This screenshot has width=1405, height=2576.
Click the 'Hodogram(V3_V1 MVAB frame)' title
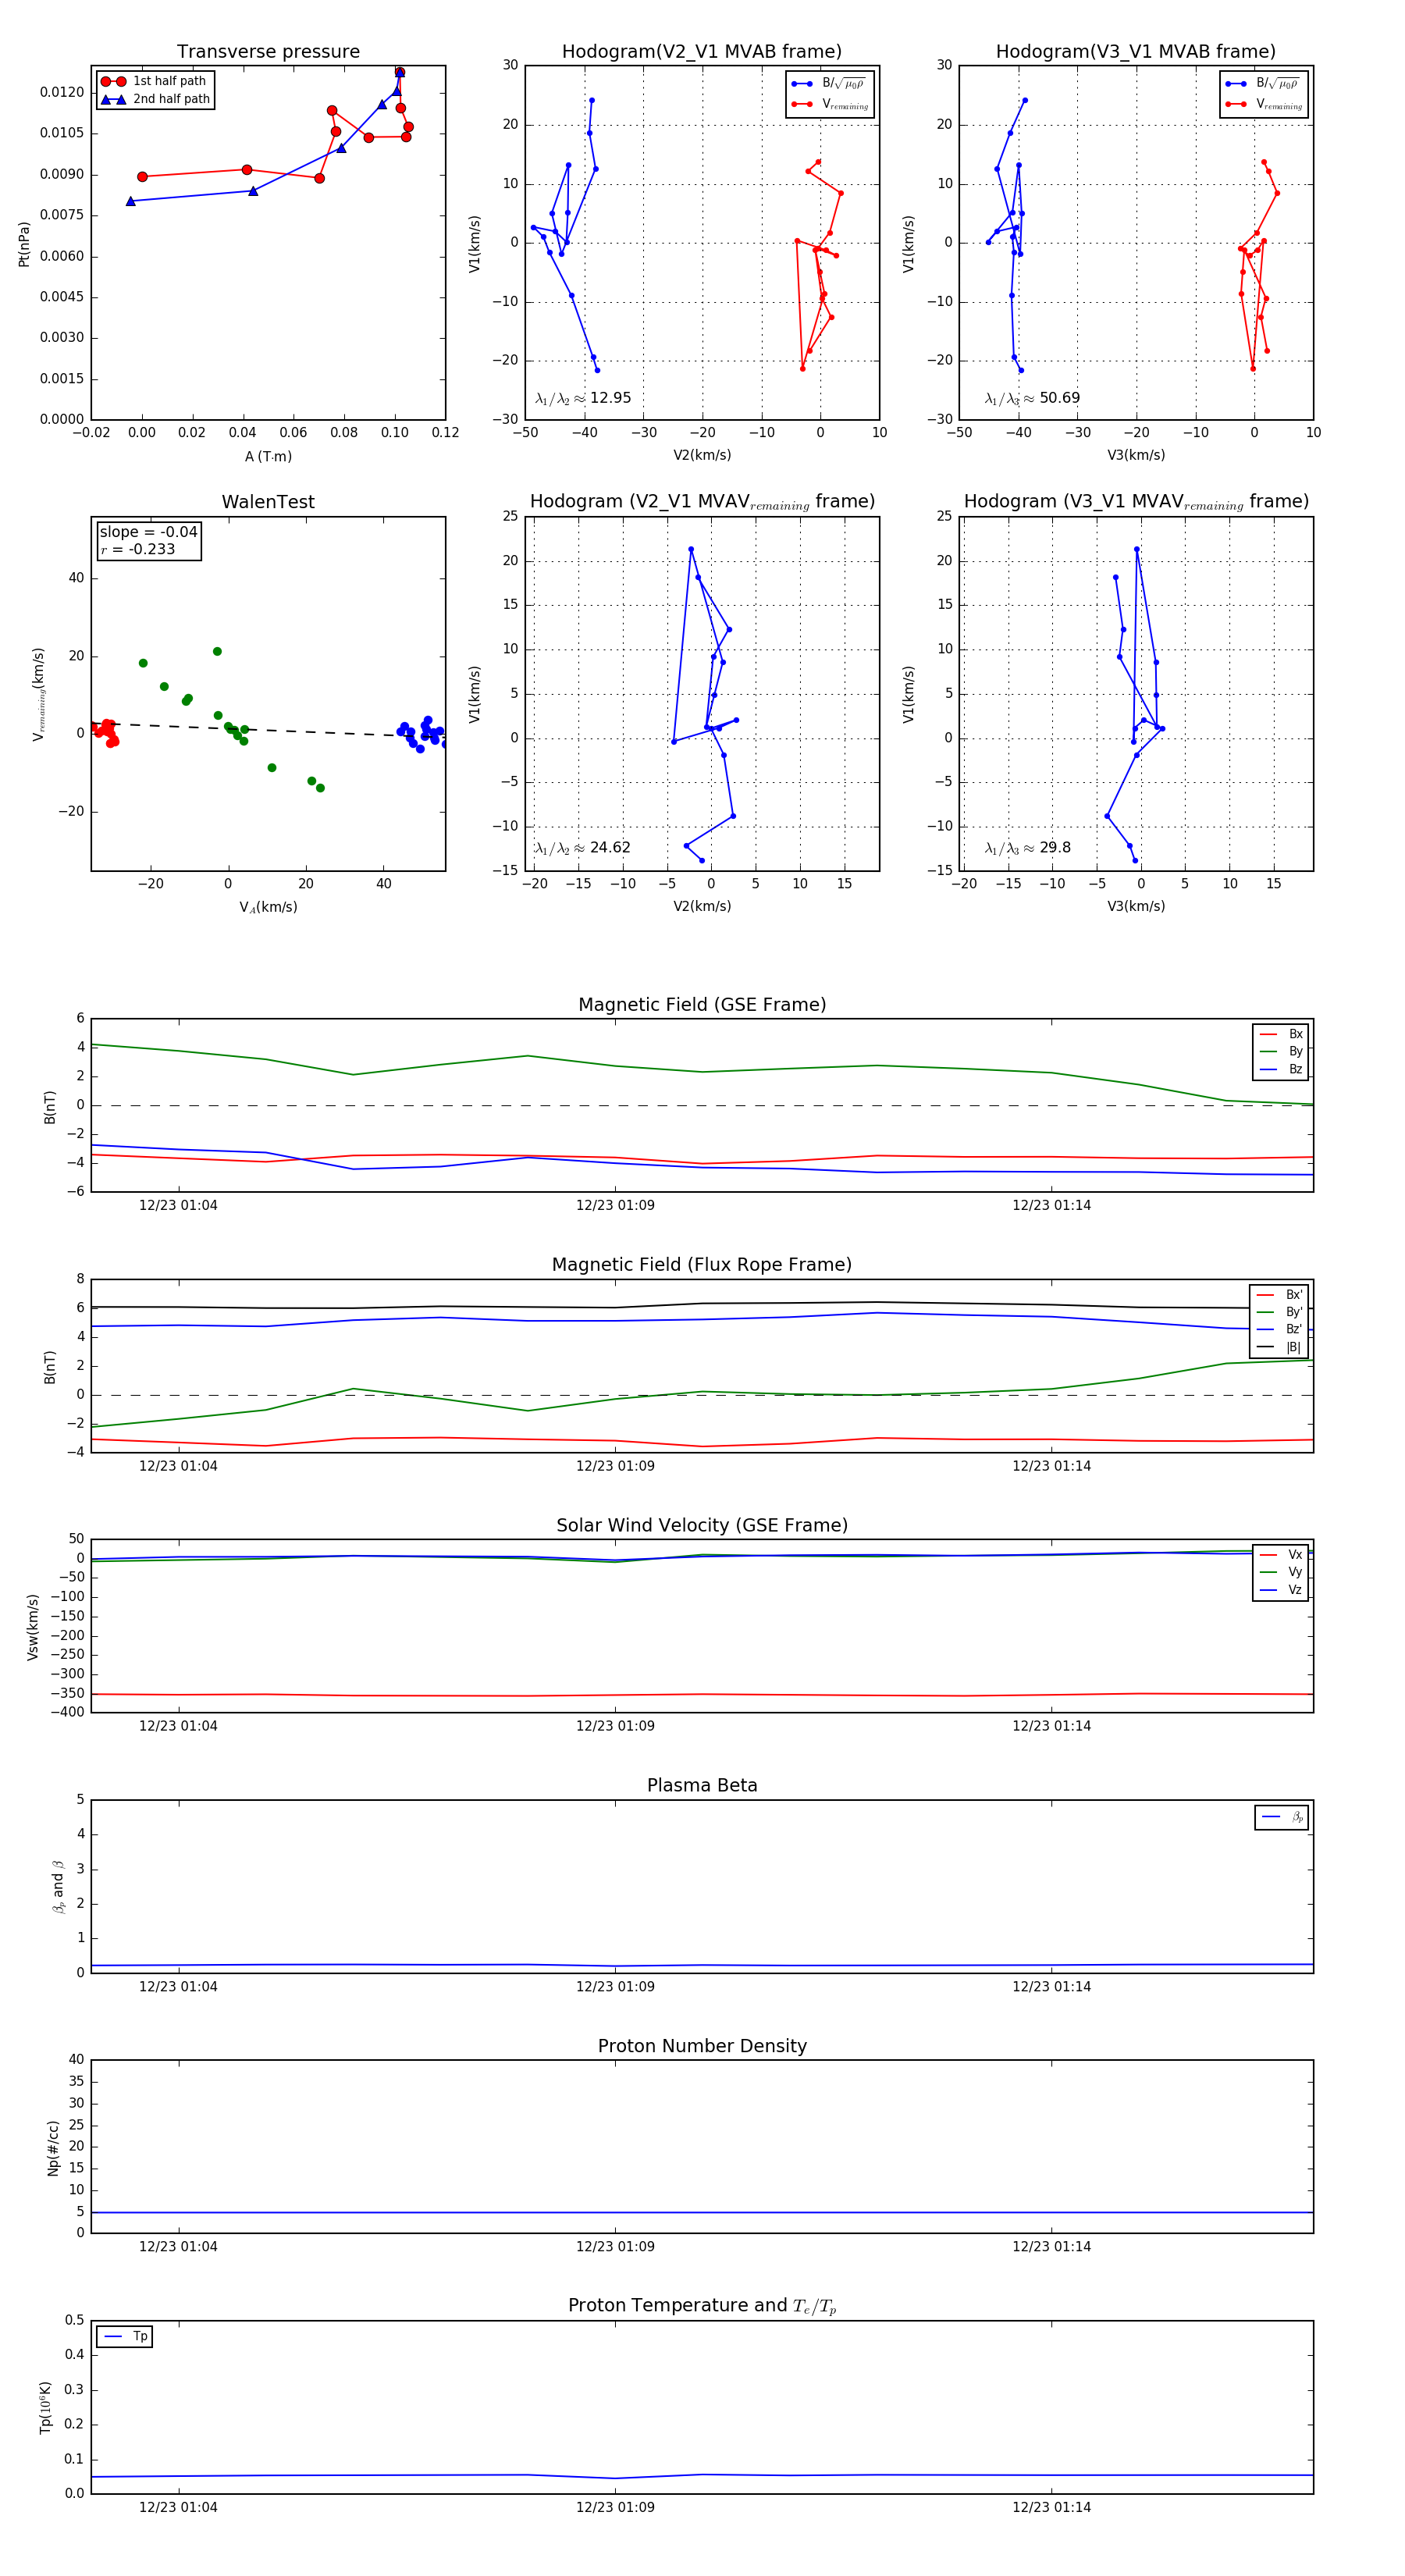tap(1136, 52)
